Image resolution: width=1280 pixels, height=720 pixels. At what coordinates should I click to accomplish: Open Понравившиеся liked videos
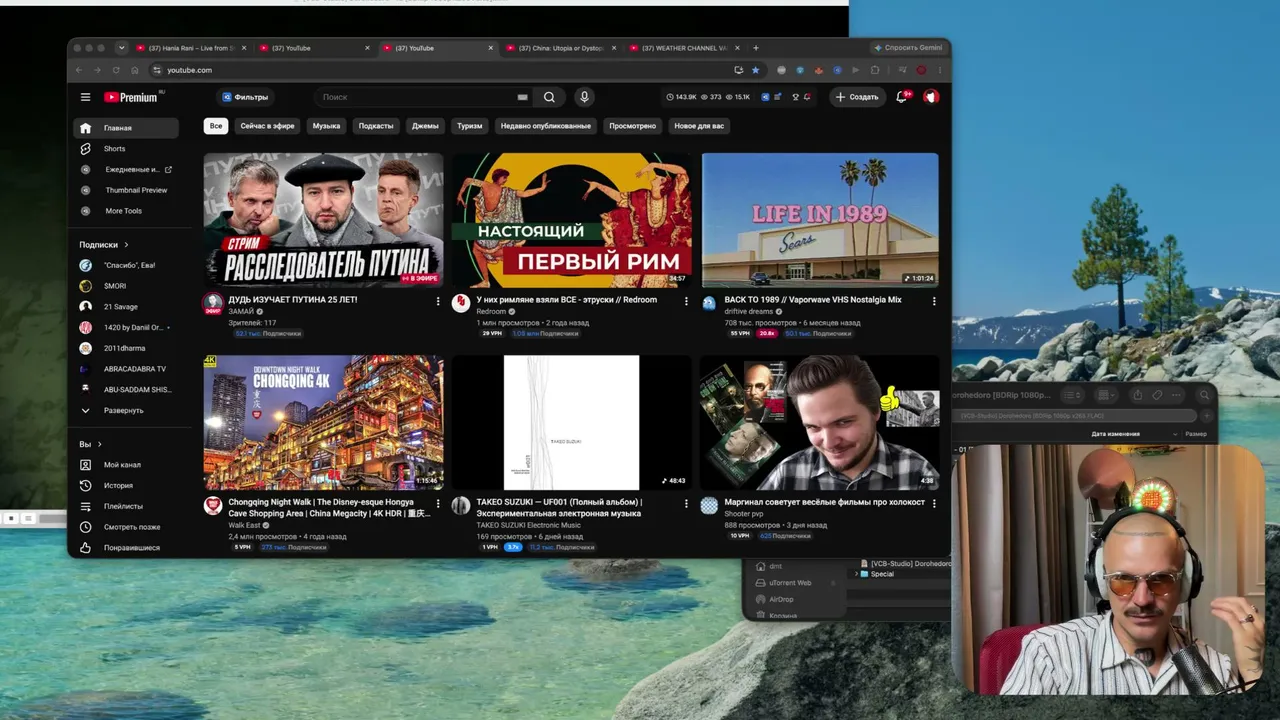(126, 548)
